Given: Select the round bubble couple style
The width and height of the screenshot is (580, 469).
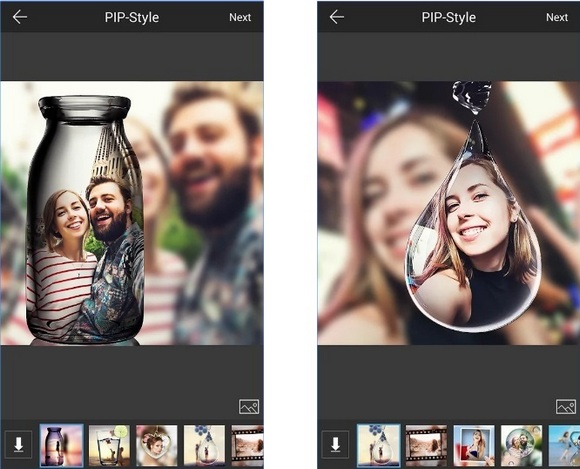Looking at the screenshot, I should tap(522, 445).
